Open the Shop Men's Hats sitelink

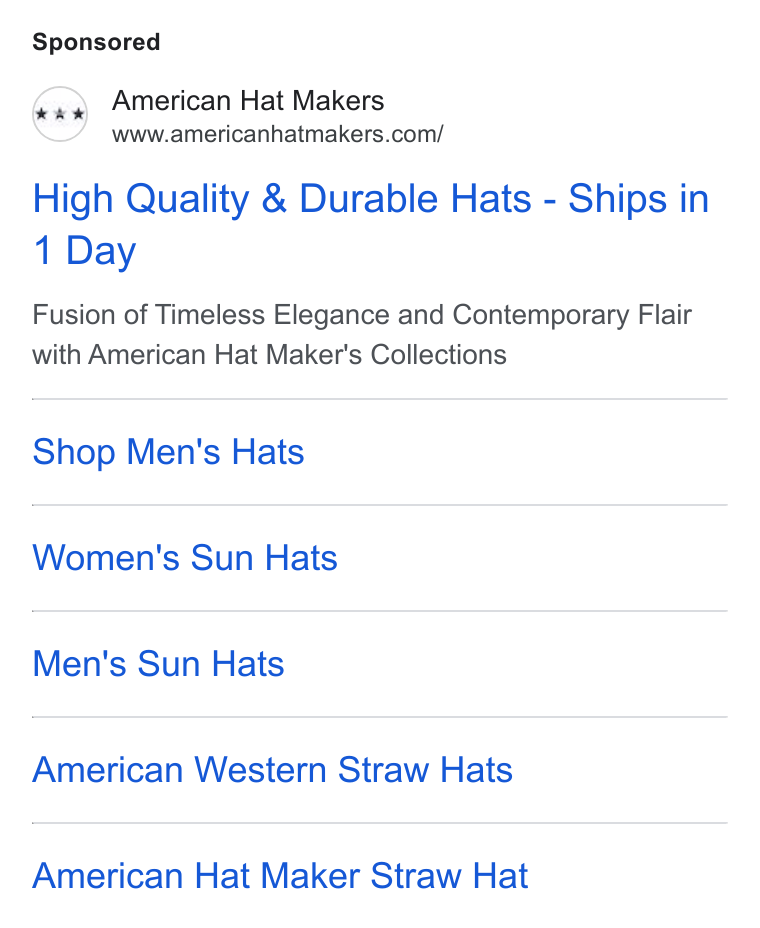pos(168,452)
